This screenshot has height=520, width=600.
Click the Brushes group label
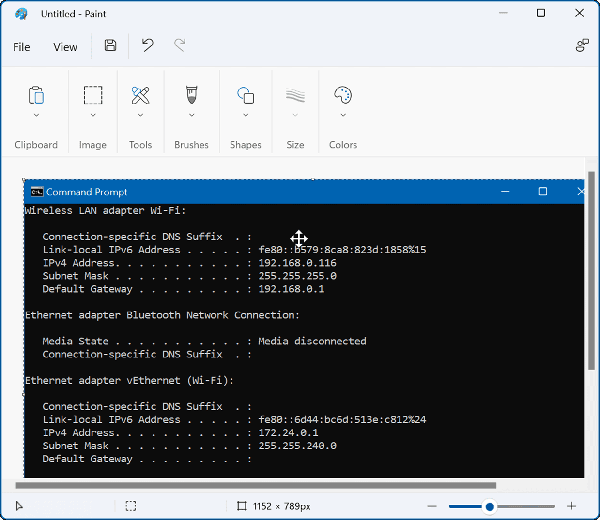[x=191, y=145]
